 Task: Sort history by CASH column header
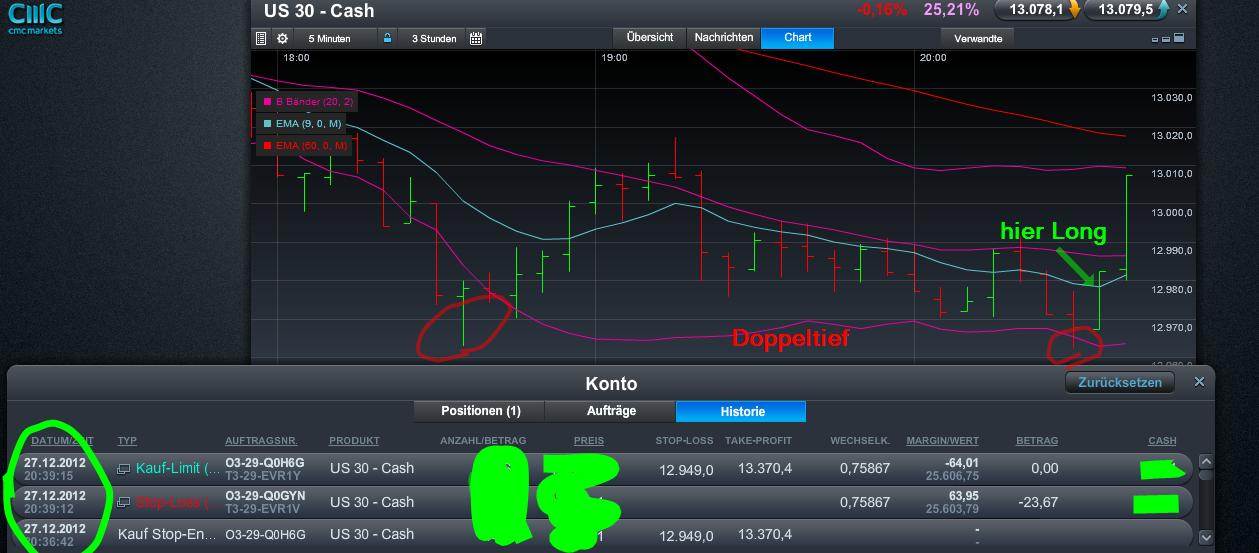[x=1162, y=441]
